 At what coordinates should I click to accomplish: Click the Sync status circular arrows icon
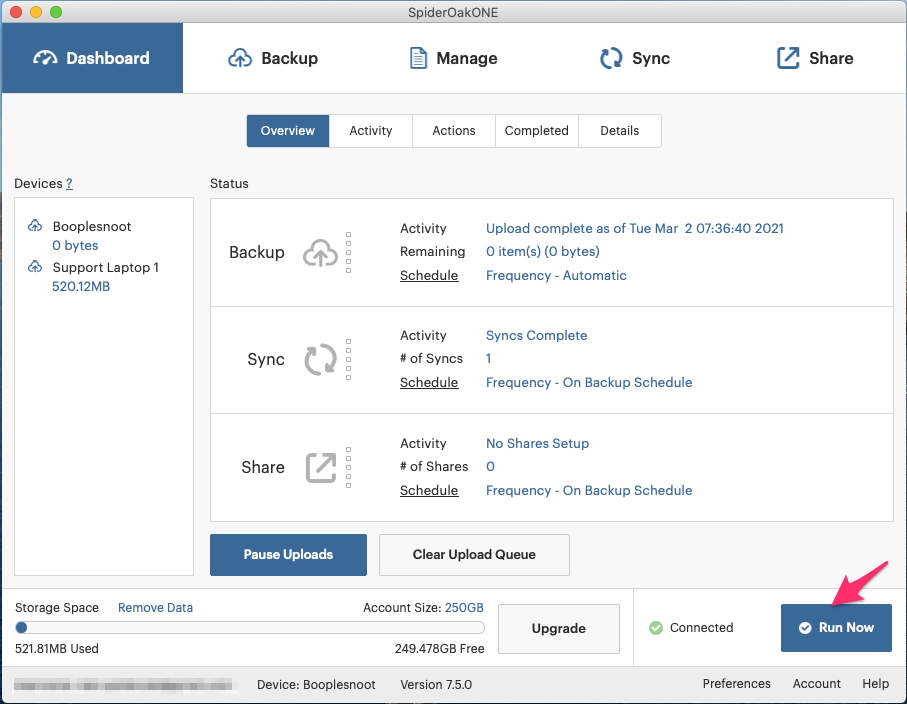click(320, 360)
